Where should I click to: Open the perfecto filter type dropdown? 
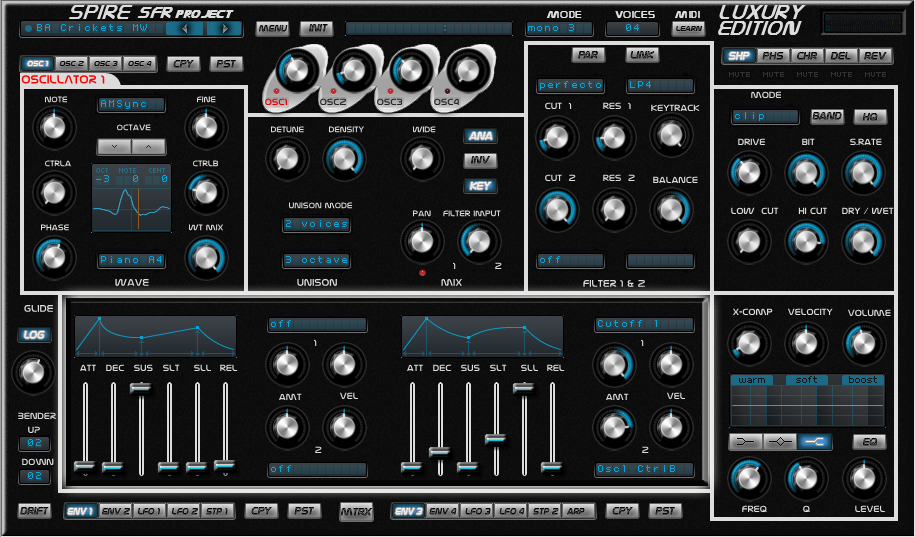571,85
